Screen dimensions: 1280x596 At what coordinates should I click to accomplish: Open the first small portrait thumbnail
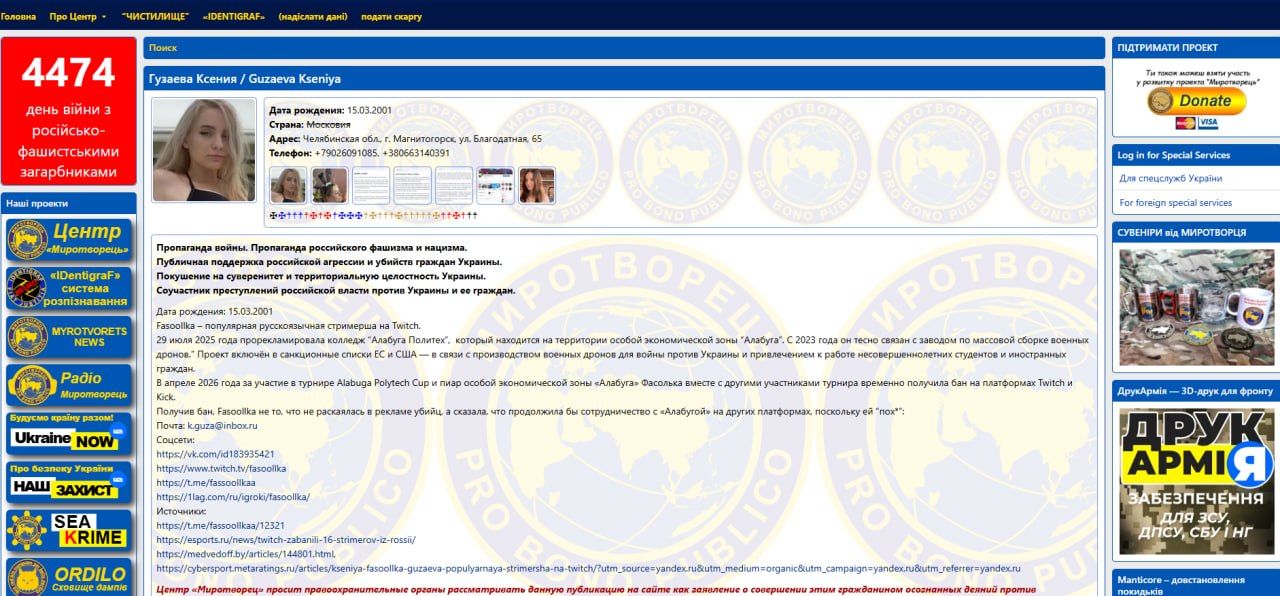(289, 186)
